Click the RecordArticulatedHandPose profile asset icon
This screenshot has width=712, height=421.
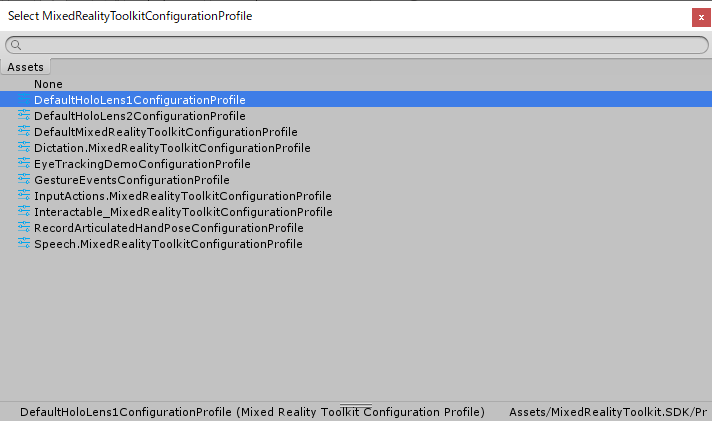pos(24,227)
